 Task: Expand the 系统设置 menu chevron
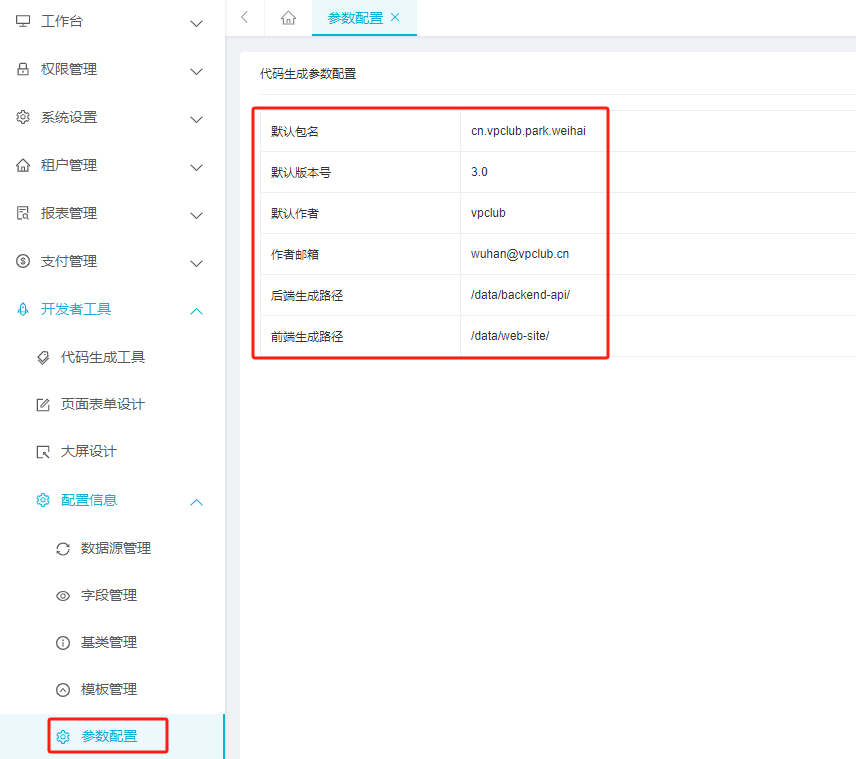tap(197, 120)
